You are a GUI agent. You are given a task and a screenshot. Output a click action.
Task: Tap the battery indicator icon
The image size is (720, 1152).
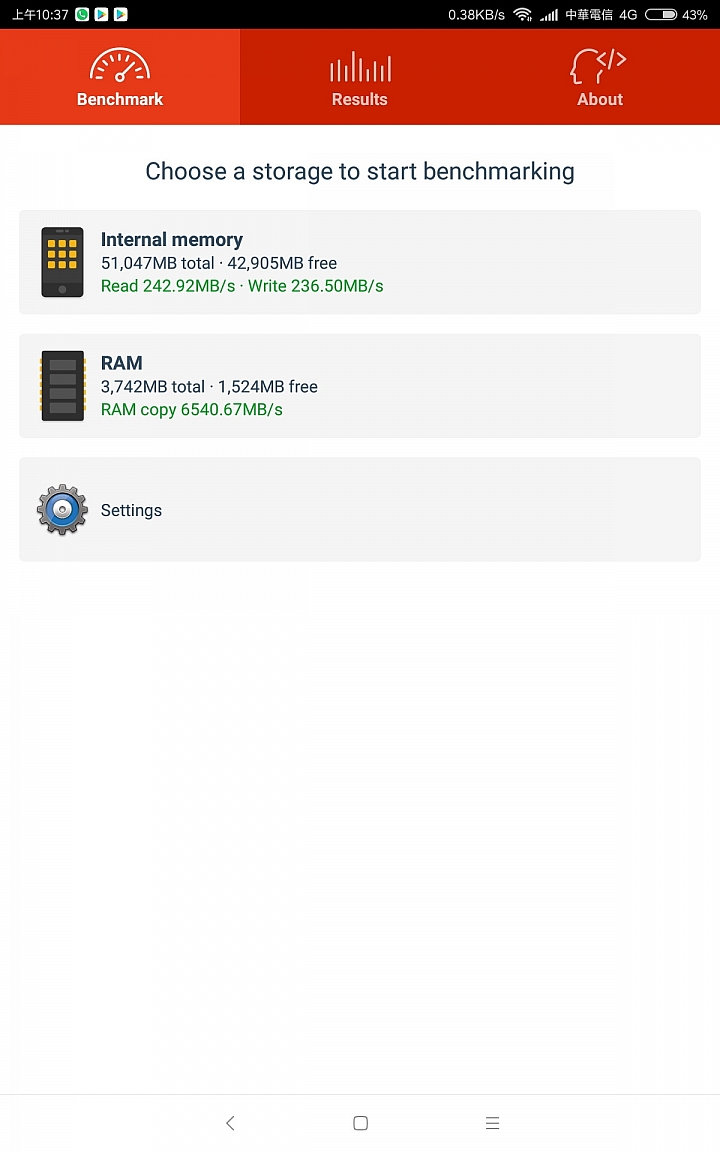point(660,14)
